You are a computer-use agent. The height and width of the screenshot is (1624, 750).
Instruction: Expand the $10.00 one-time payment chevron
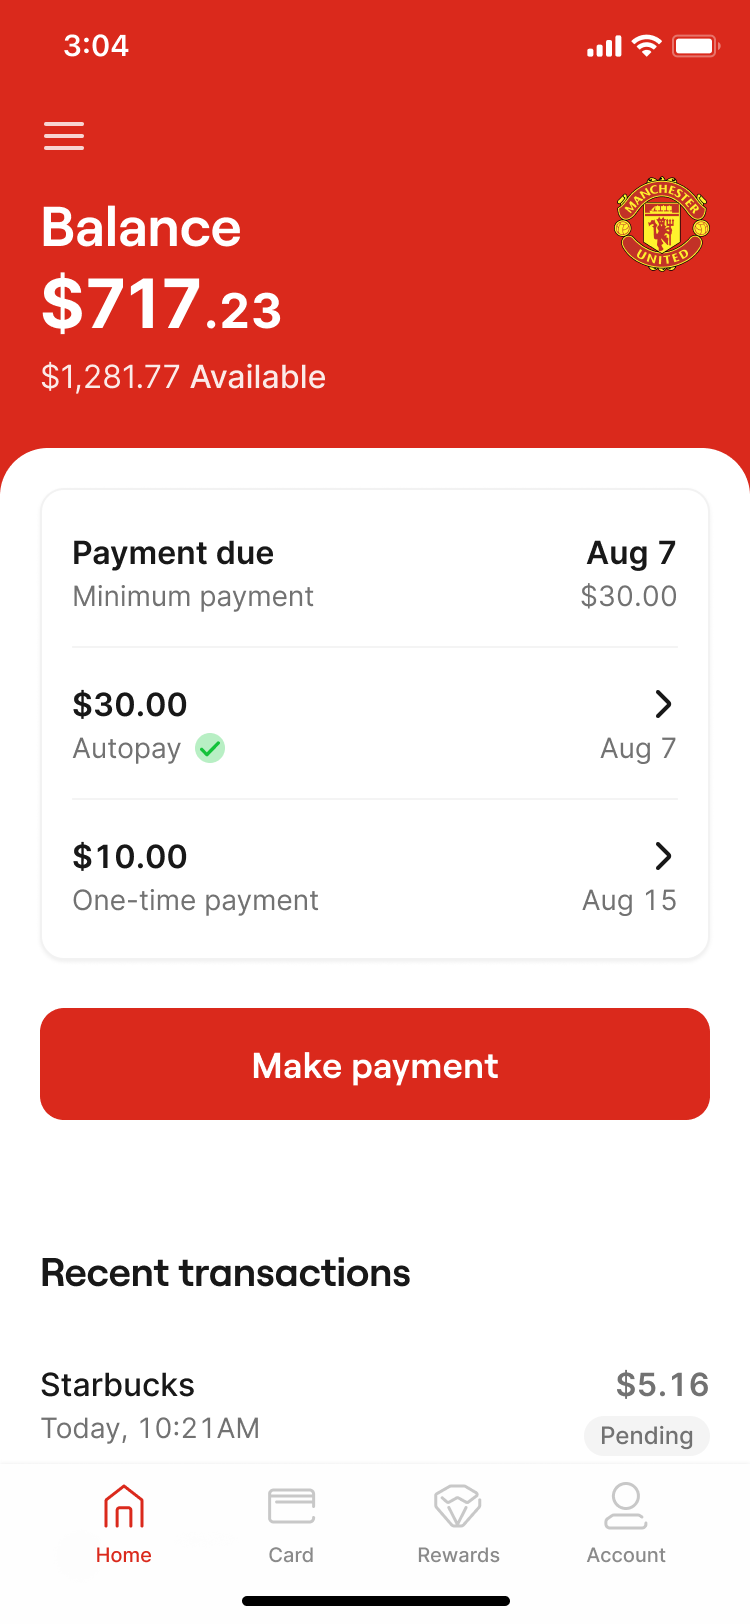point(663,856)
